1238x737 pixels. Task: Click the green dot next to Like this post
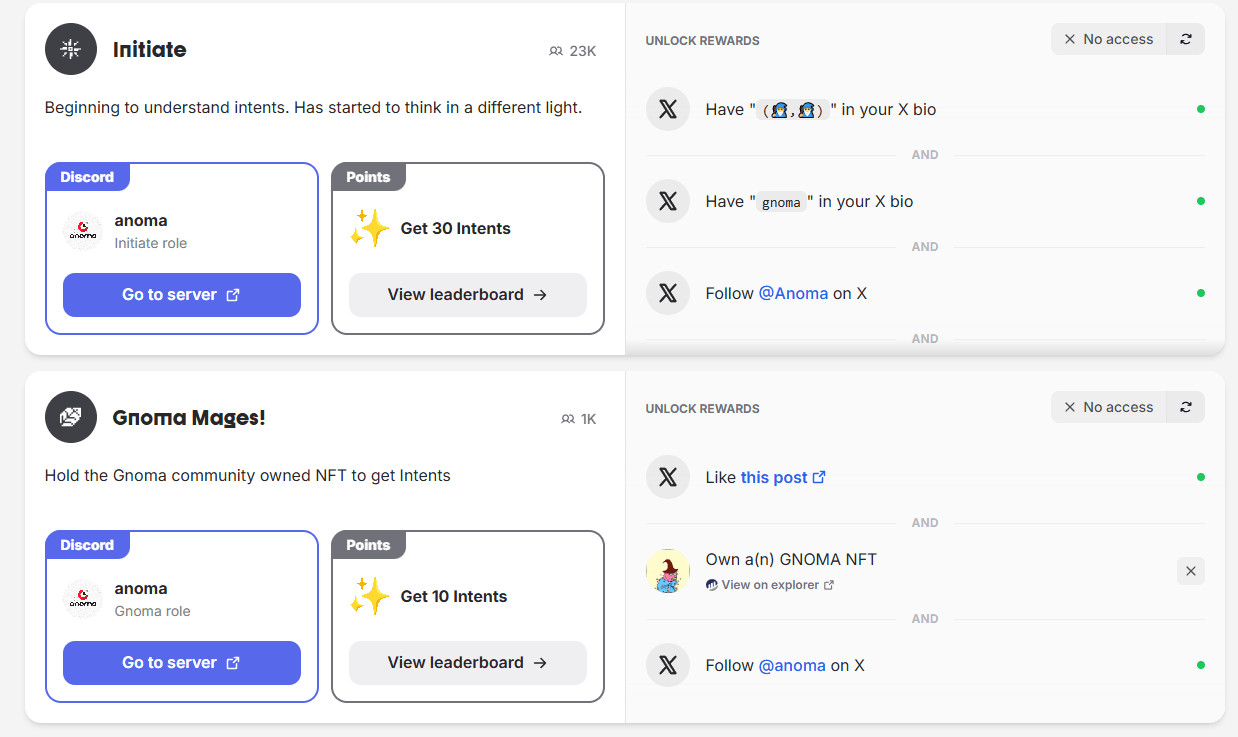(x=1201, y=477)
